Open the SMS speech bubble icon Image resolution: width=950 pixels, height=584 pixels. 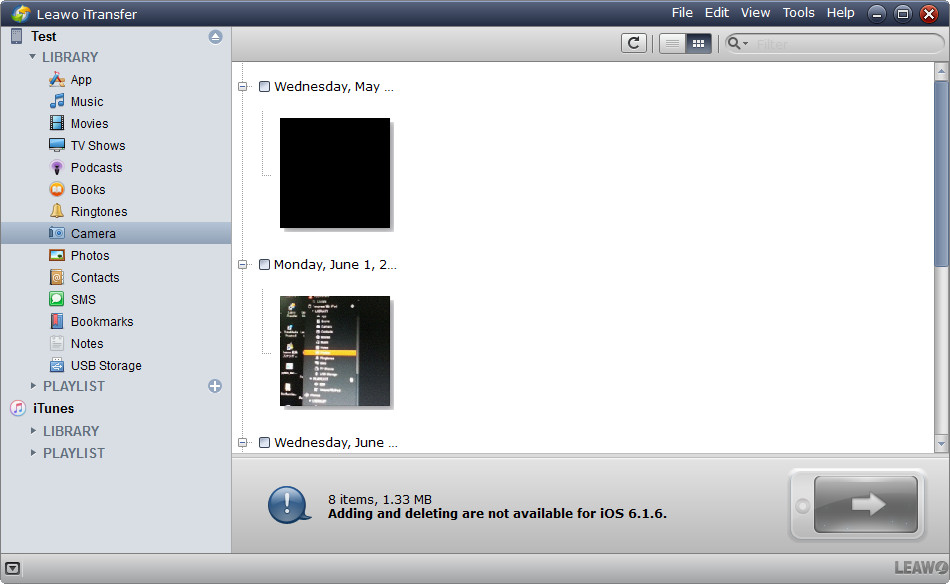coord(57,299)
